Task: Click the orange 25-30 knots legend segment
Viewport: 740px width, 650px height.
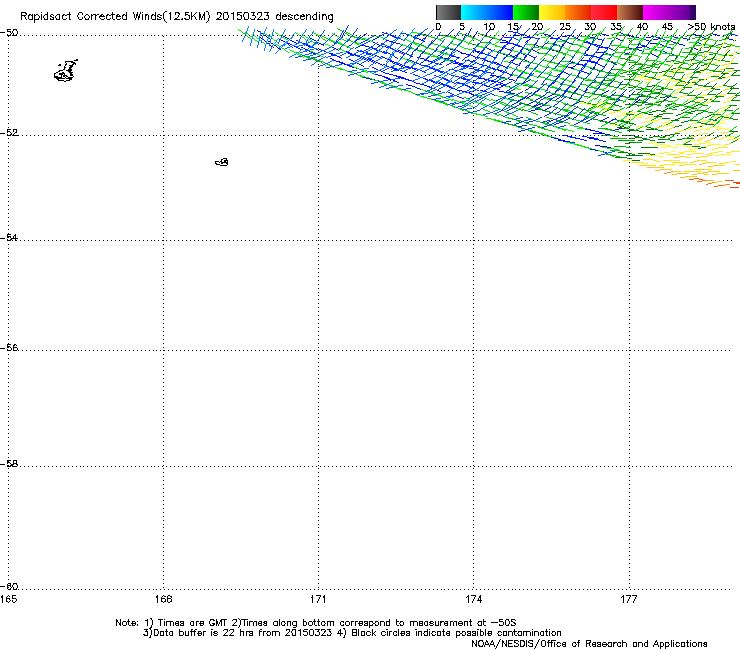Action: [x=578, y=12]
